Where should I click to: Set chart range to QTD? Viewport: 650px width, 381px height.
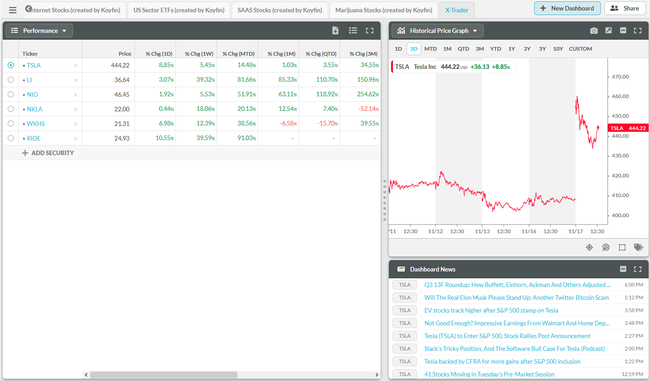[463, 49]
